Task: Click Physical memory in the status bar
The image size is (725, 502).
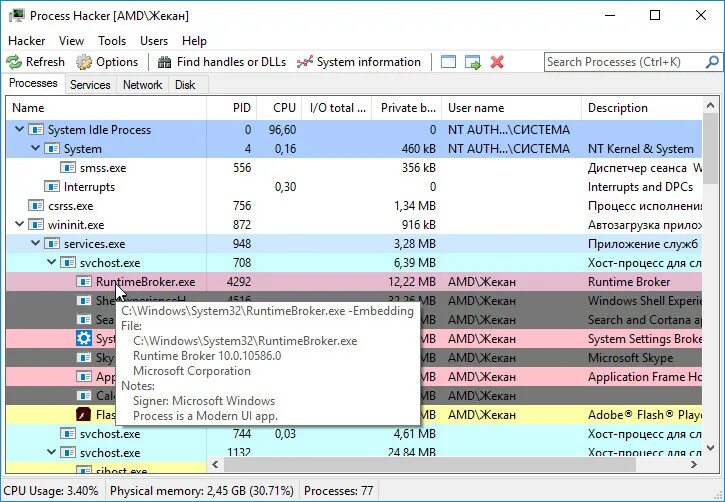Action: (x=202, y=490)
